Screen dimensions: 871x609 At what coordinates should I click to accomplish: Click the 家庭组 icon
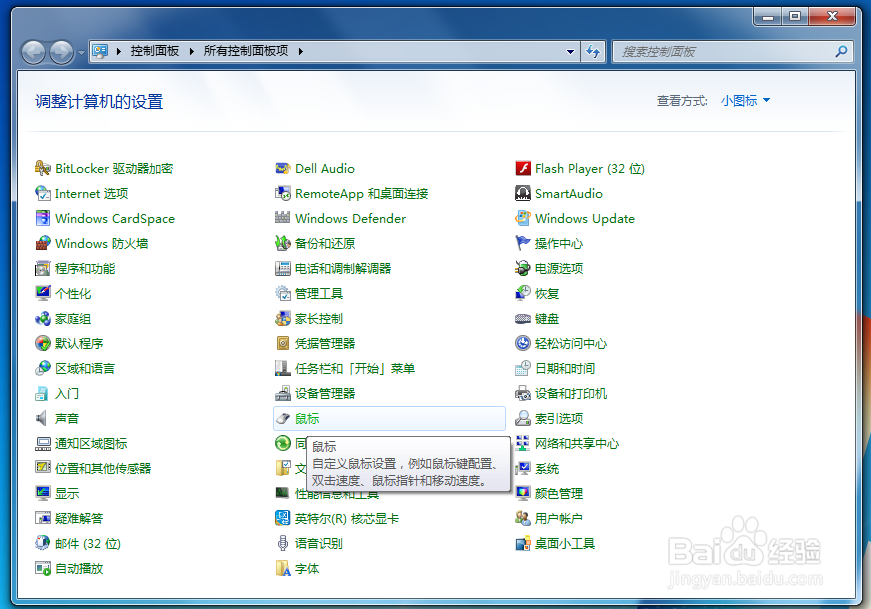pyautogui.click(x=43, y=318)
